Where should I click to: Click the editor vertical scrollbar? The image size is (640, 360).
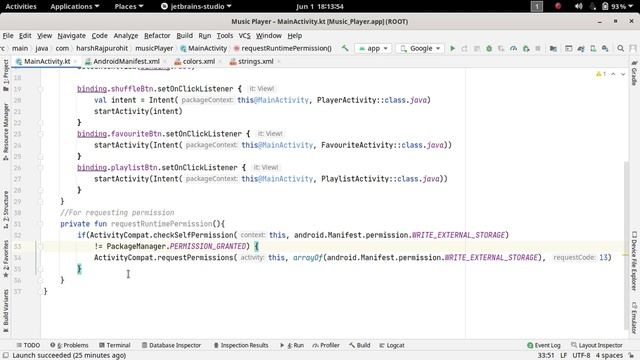pos(626,245)
